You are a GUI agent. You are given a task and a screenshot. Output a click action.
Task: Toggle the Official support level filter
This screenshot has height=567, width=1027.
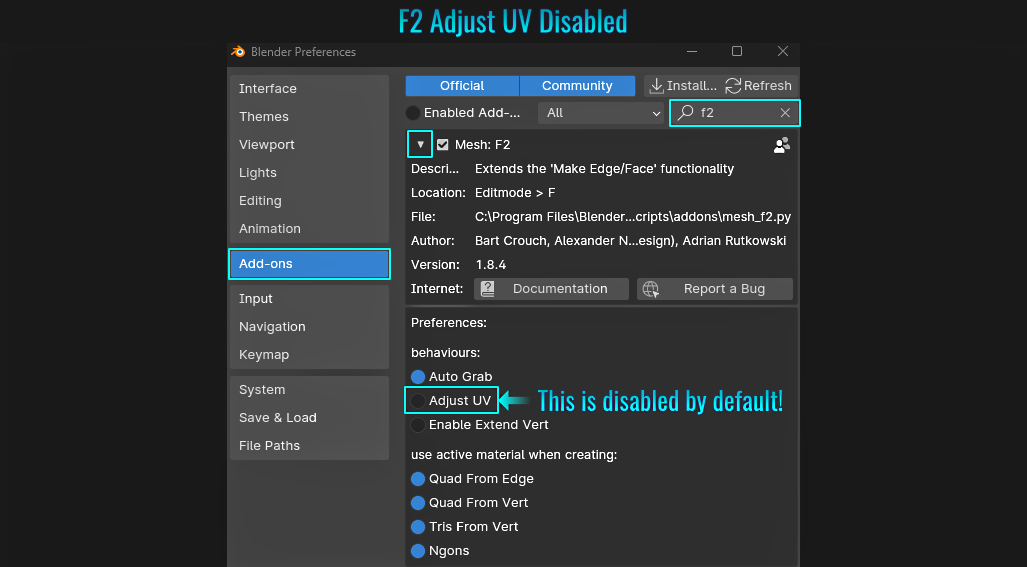(x=462, y=86)
